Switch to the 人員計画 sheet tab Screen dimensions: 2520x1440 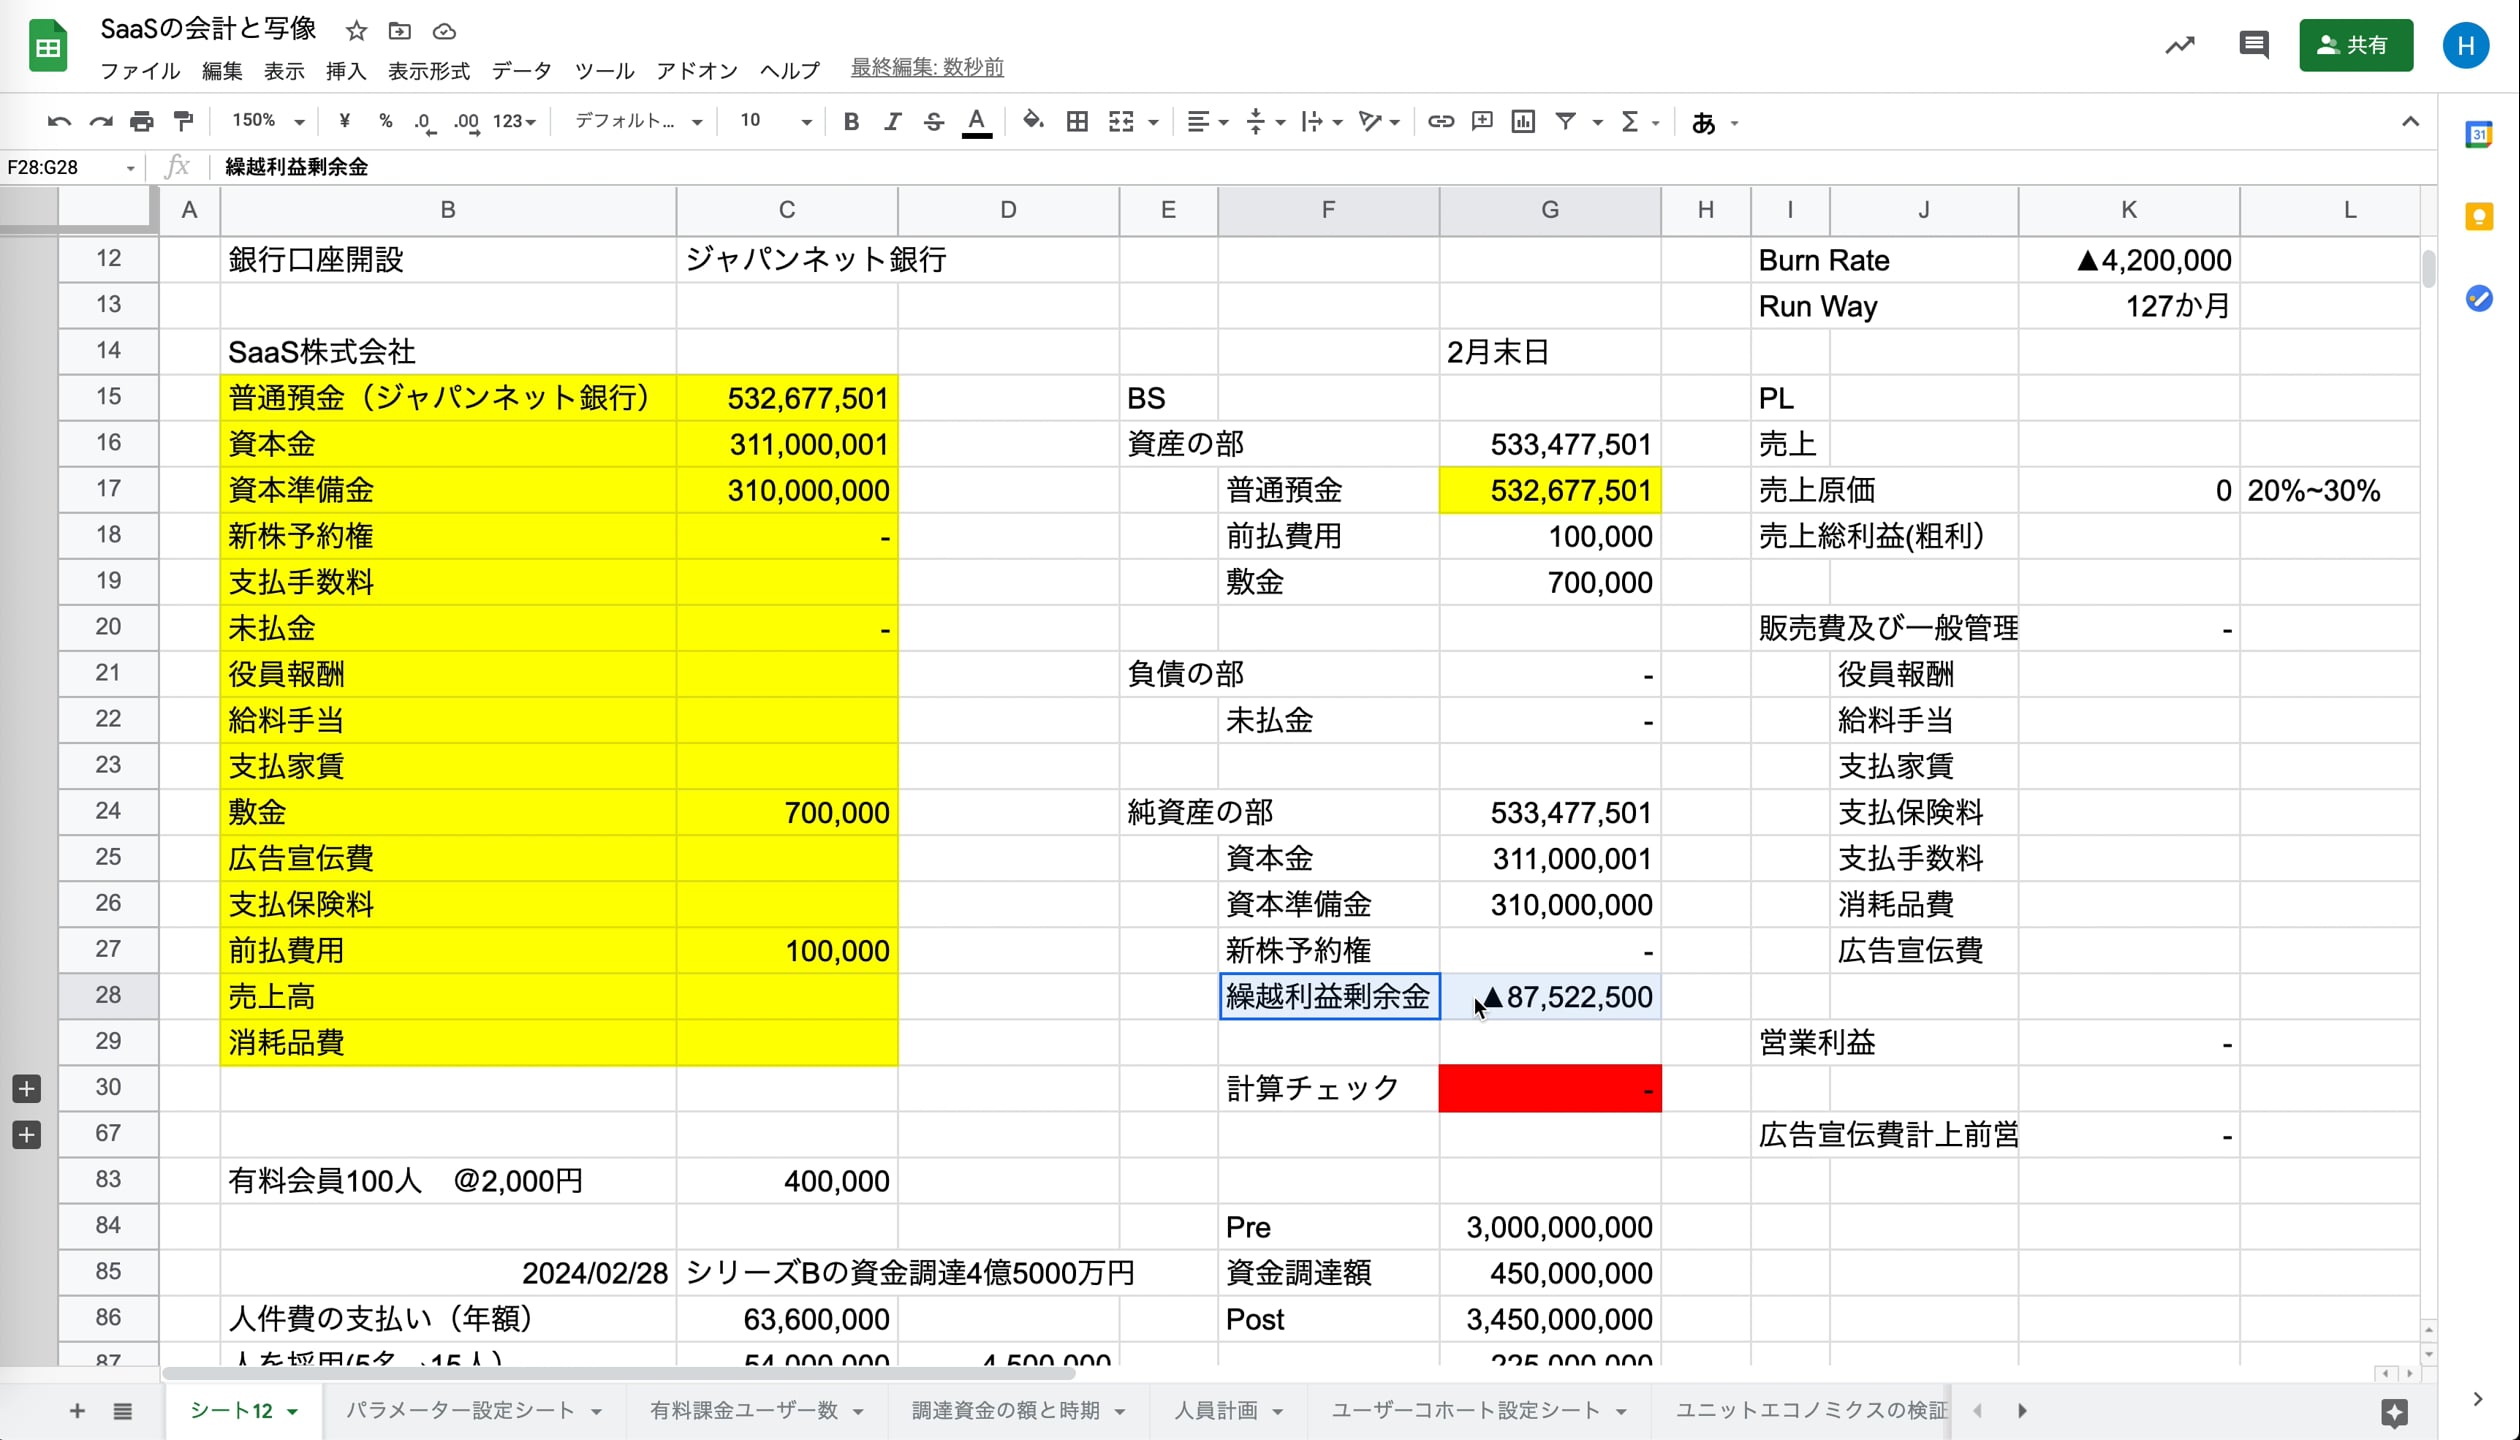click(1215, 1410)
